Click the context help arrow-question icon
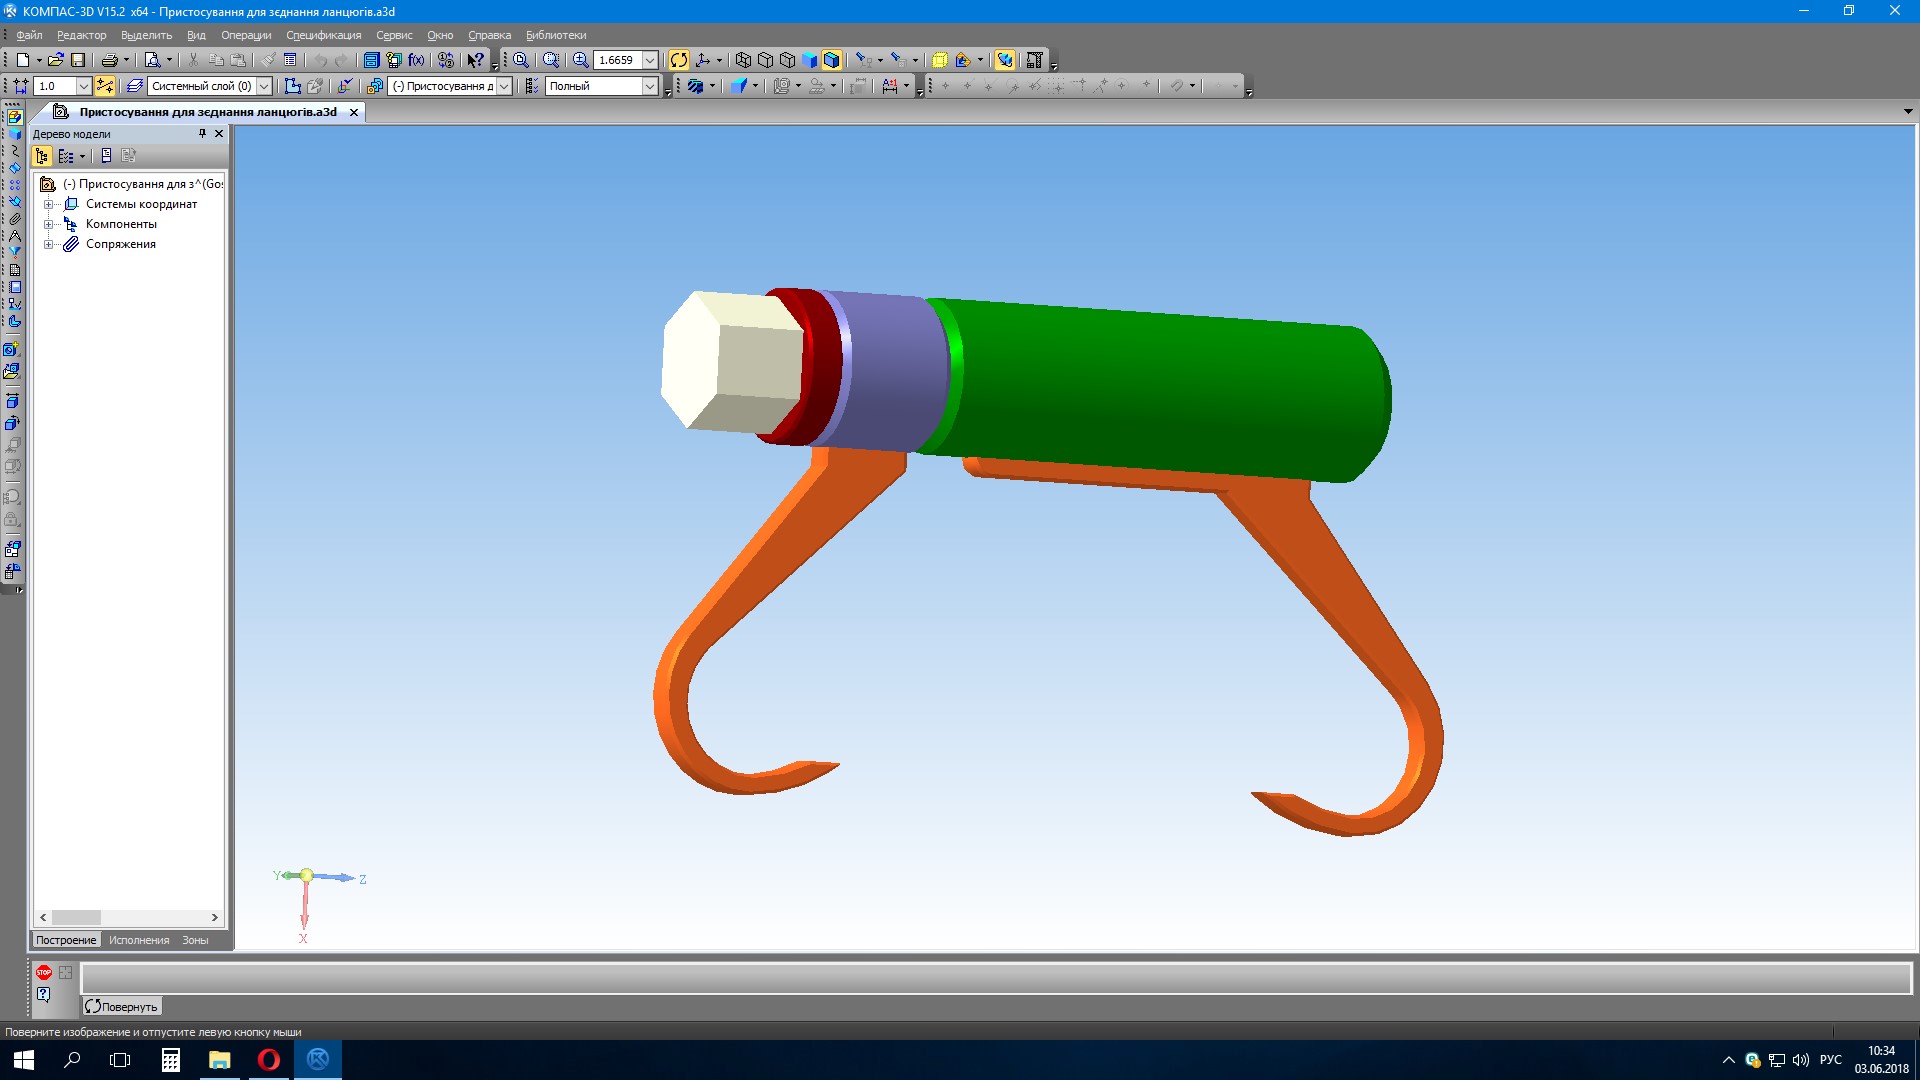Image resolution: width=1920 pixels, height=1080 pixels. pos(476,60)
